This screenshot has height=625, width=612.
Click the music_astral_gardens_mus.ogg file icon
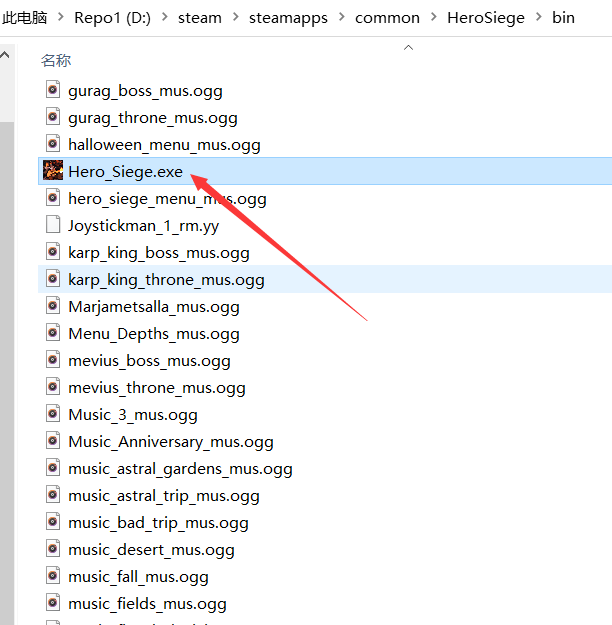53,468
